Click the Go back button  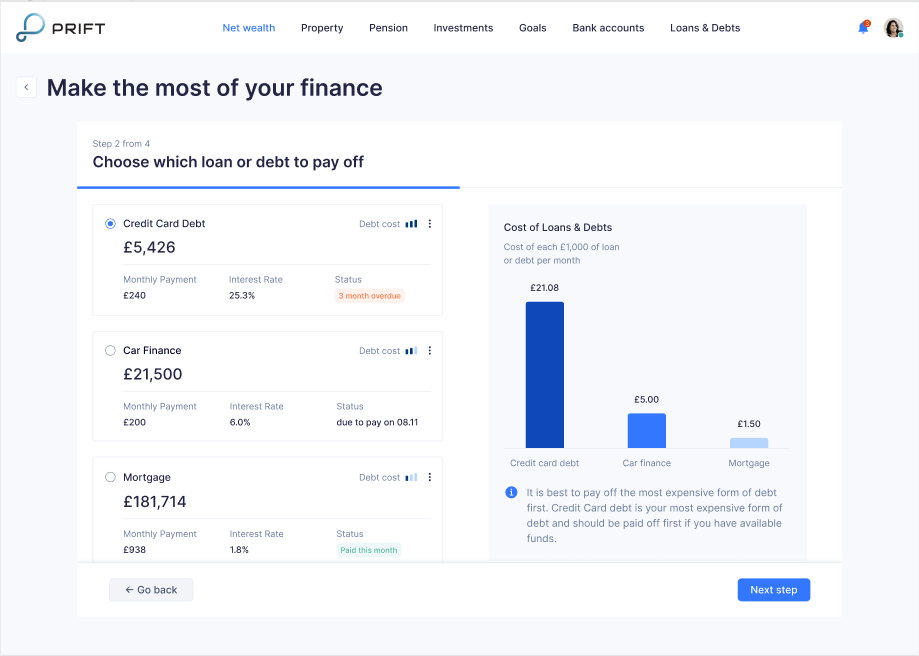tap(151, 590)
